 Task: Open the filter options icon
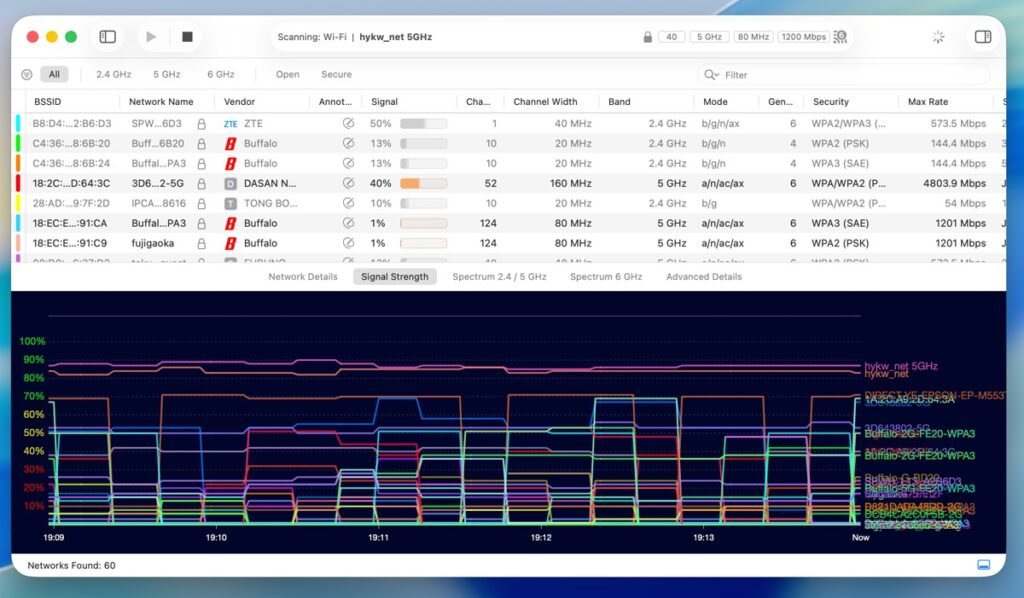27,74
